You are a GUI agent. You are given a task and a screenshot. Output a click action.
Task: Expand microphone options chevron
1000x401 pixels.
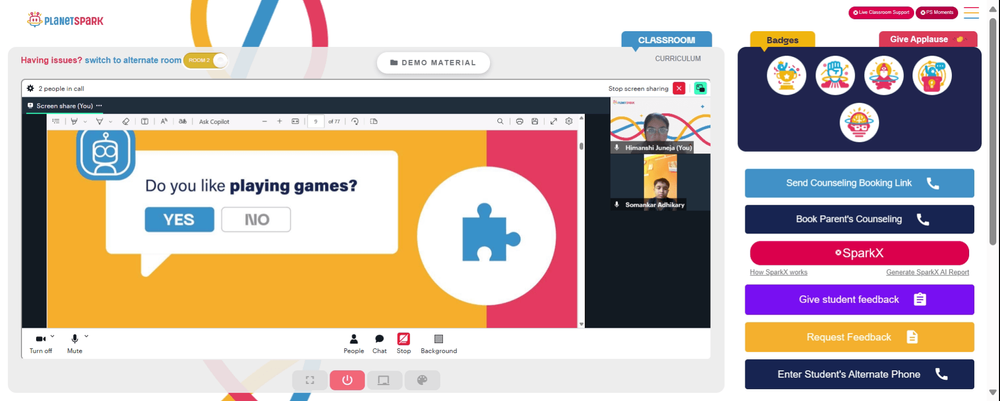pyautogui.click(x=86, y=336)
